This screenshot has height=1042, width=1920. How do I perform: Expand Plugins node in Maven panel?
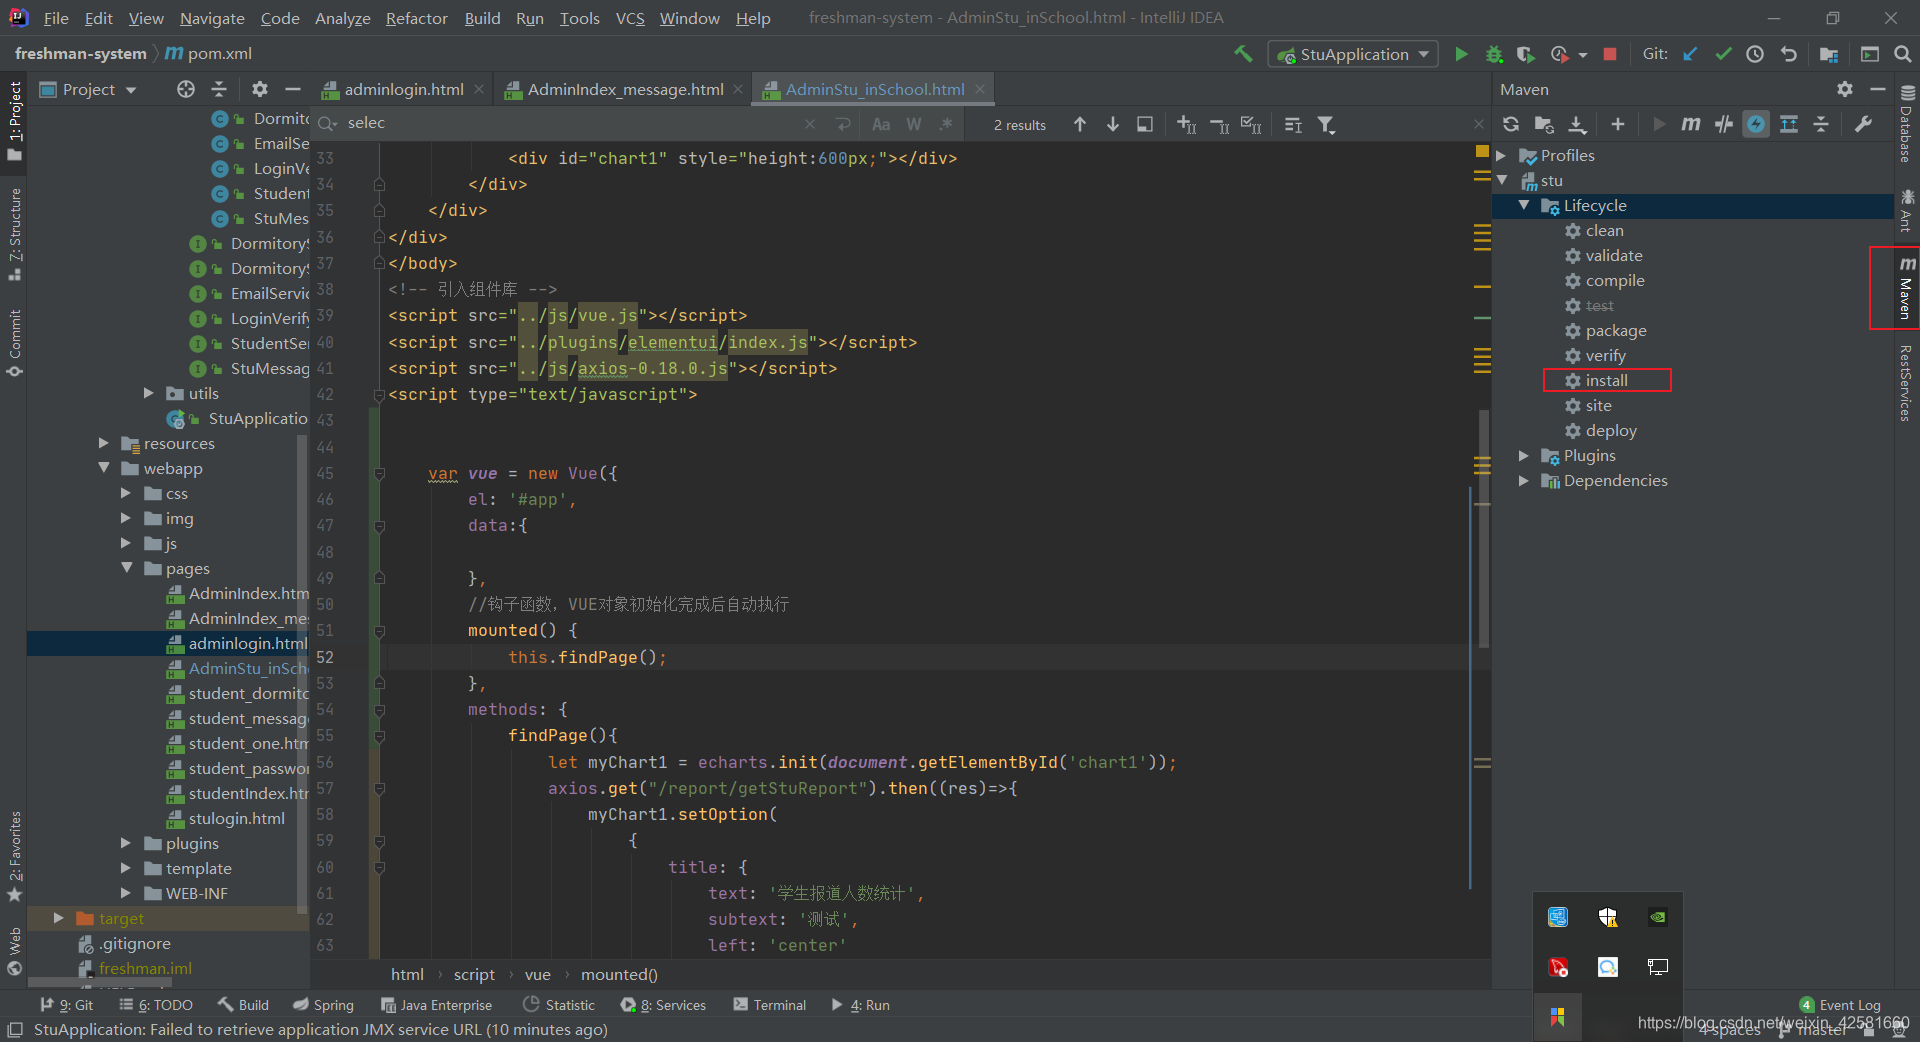click(x=1524, y=456)
